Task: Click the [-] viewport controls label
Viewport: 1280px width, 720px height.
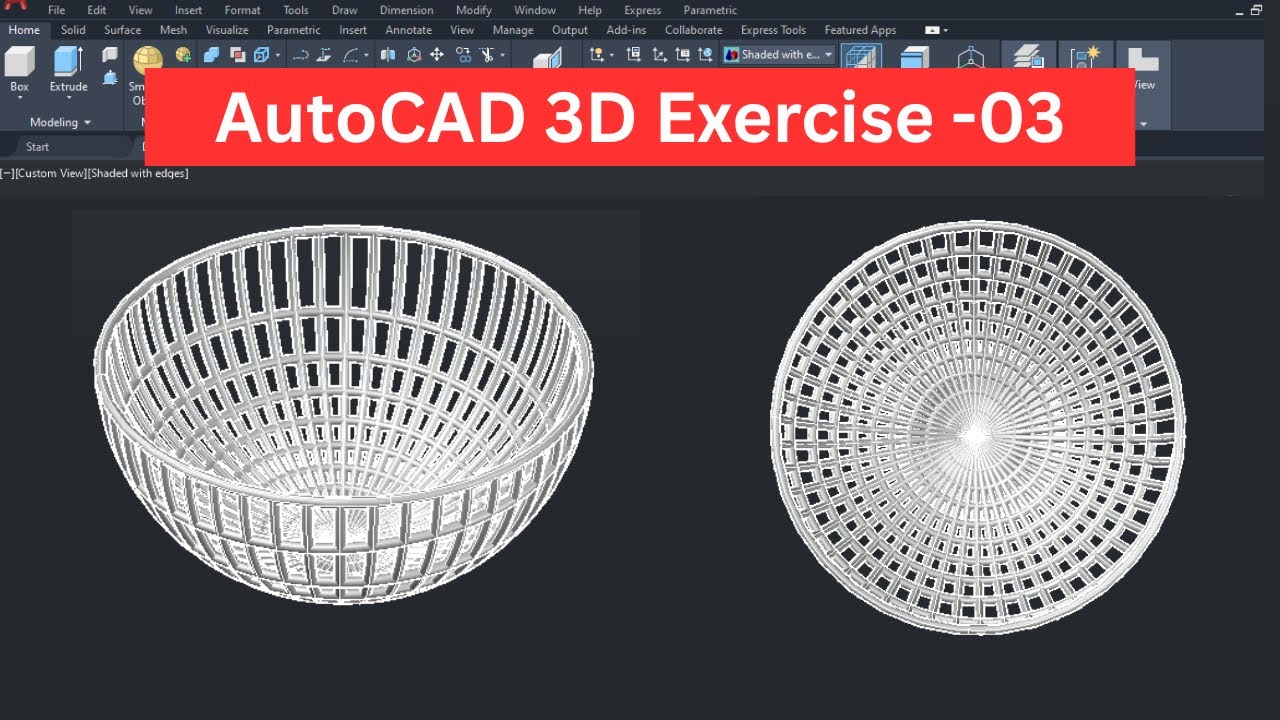Action: (x=8, y=173)
